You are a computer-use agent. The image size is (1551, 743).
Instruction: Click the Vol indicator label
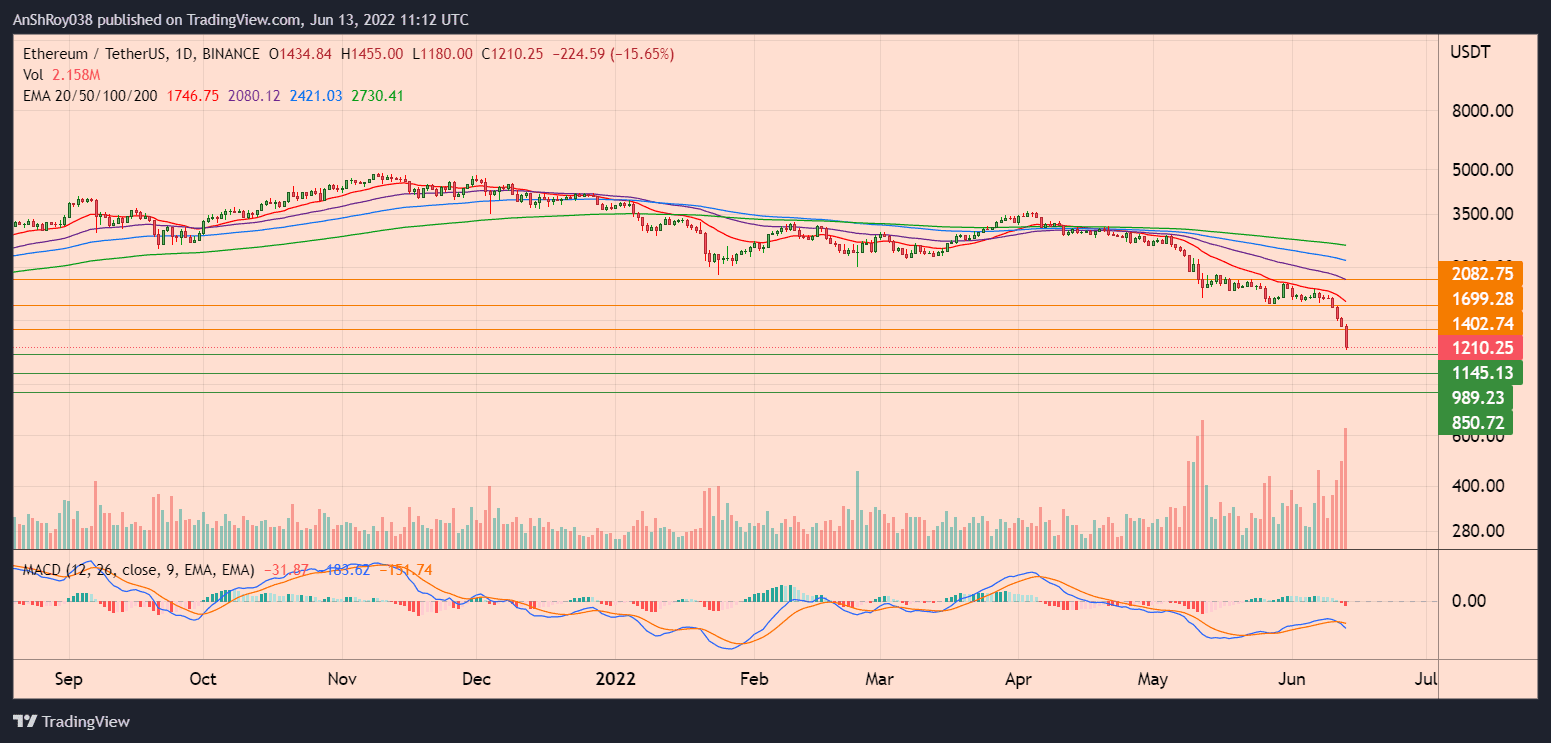coord(32,74)
